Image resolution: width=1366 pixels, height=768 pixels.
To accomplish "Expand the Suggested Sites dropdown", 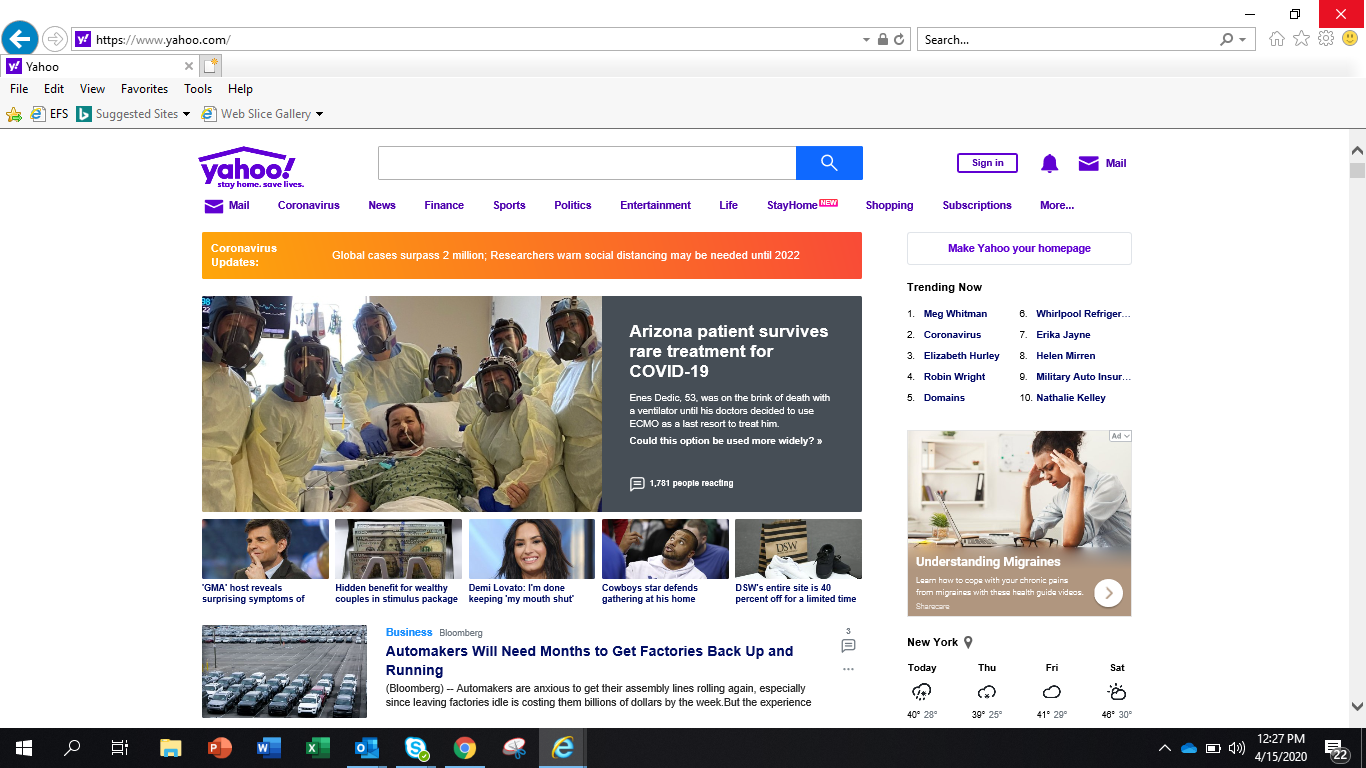I will click(186, 114).
